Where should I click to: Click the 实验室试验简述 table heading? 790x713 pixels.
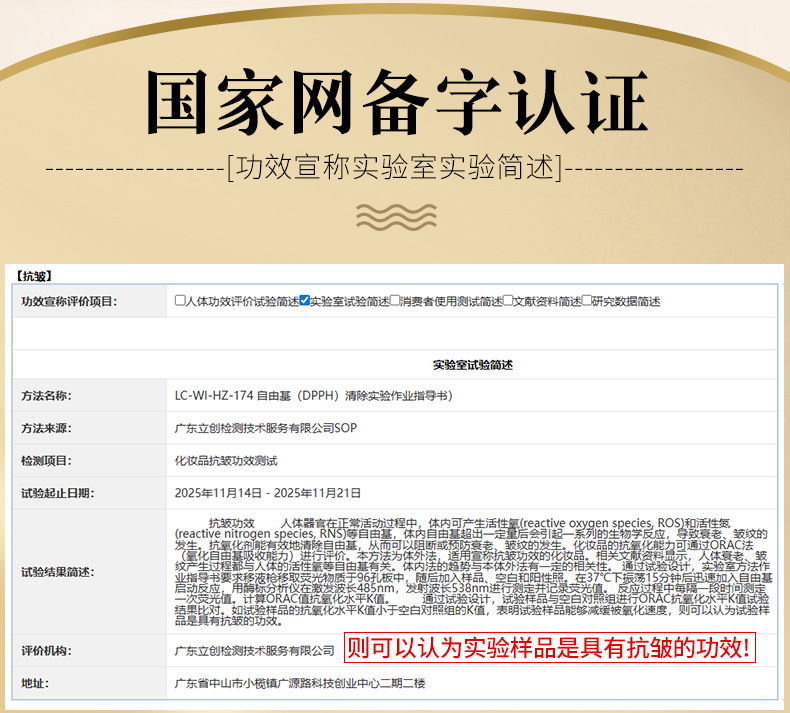click(x=473, y=365)
